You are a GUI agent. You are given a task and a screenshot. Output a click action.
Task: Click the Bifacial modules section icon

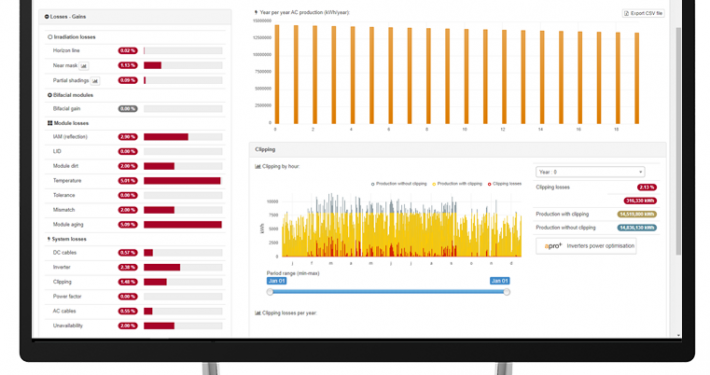tap(50, 95)
